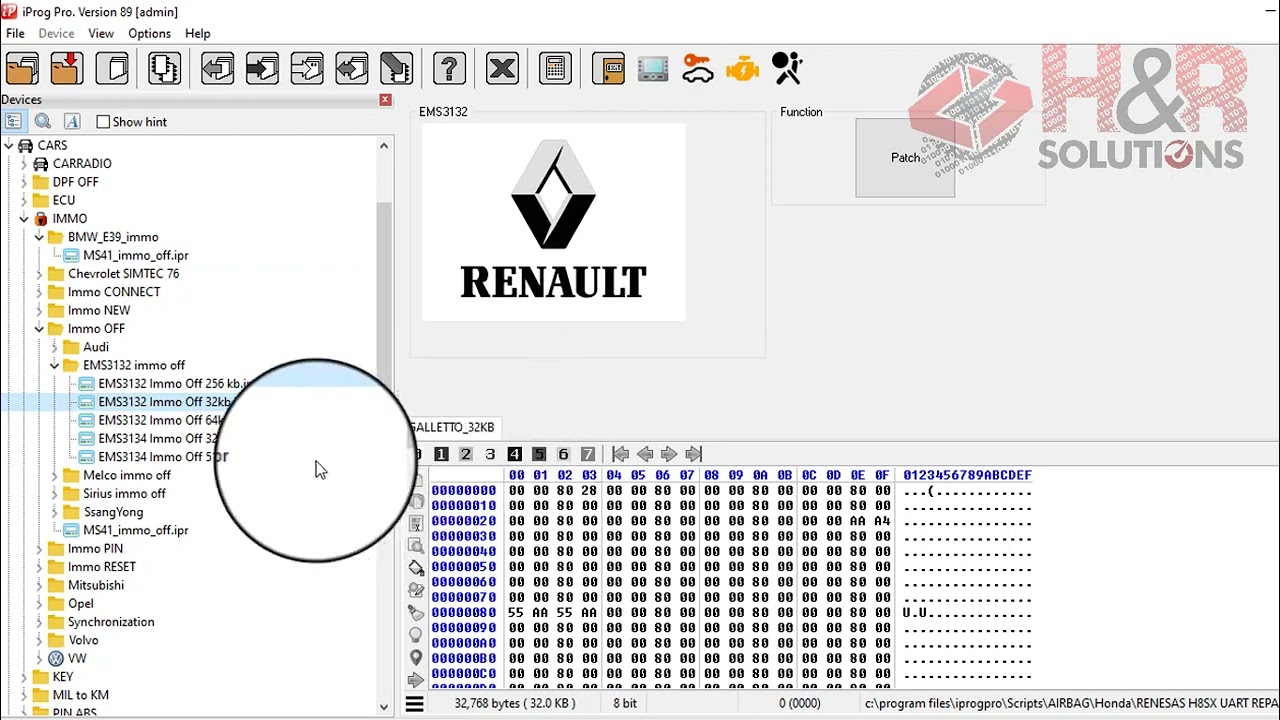Click the hamburger menu icon in status bar
The height and width of the screenshot is (720, 1280).
[x=414, y=704]
